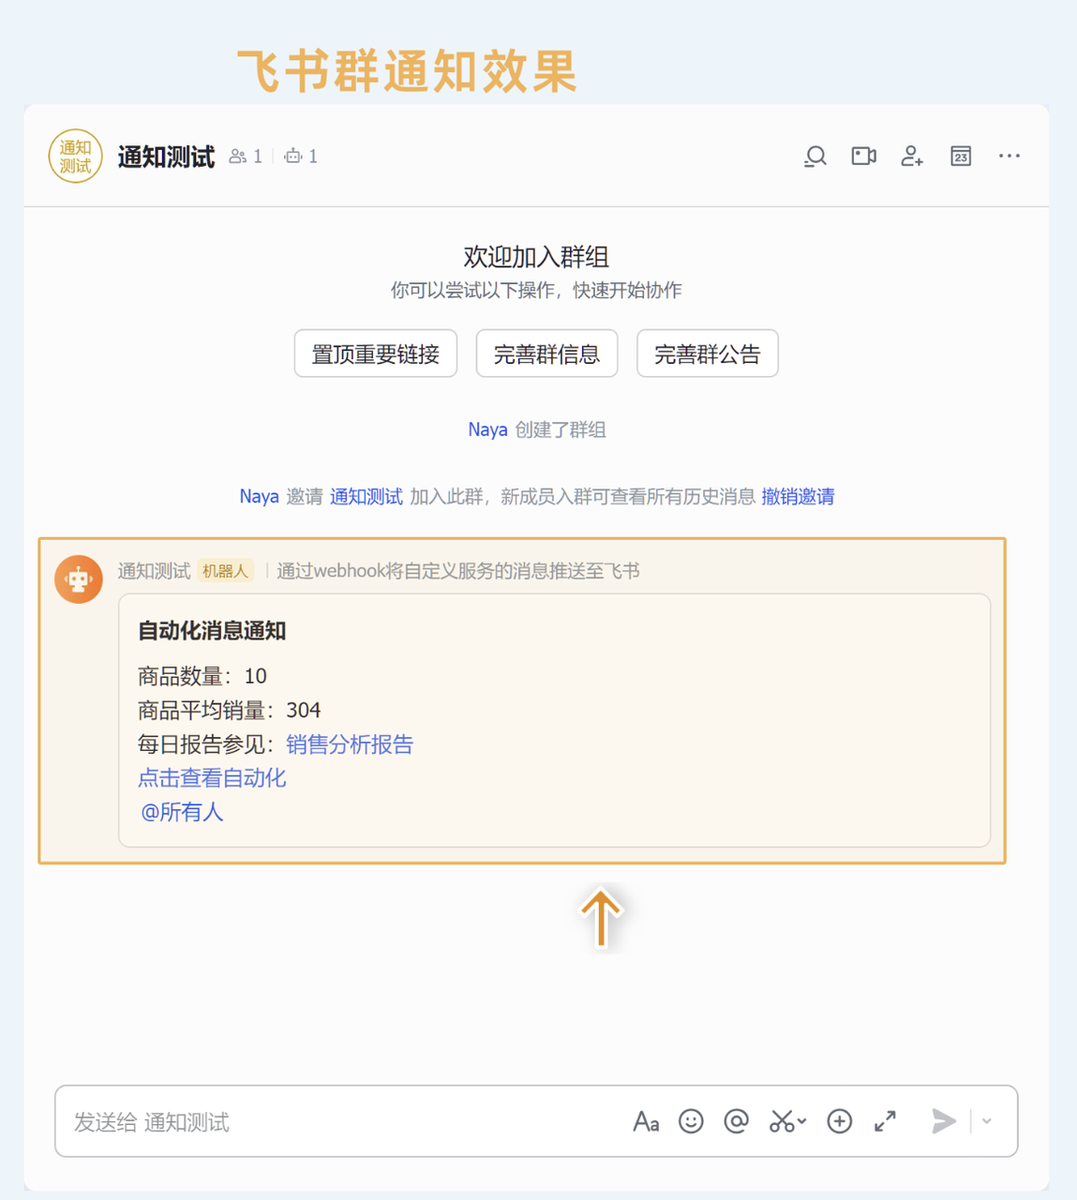Image resolution: width=1077 pixels, height=1200 pixels.
Task: Click the scissors screenshot tool
Action: pyautogui.click(x=782, y=1122)
